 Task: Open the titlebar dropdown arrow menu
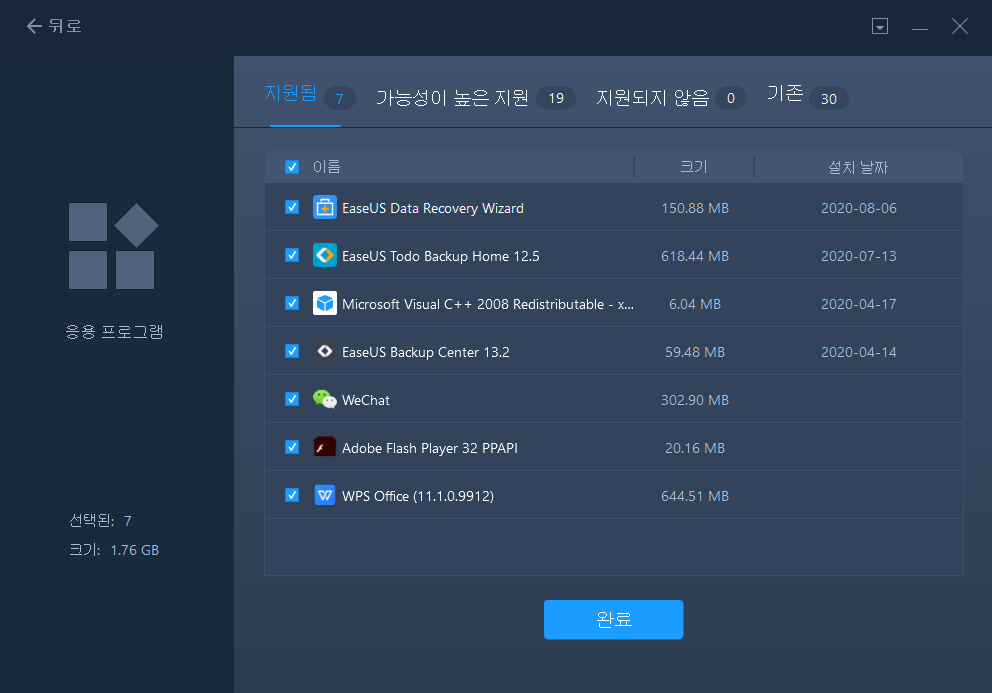(x=879, y=25)
